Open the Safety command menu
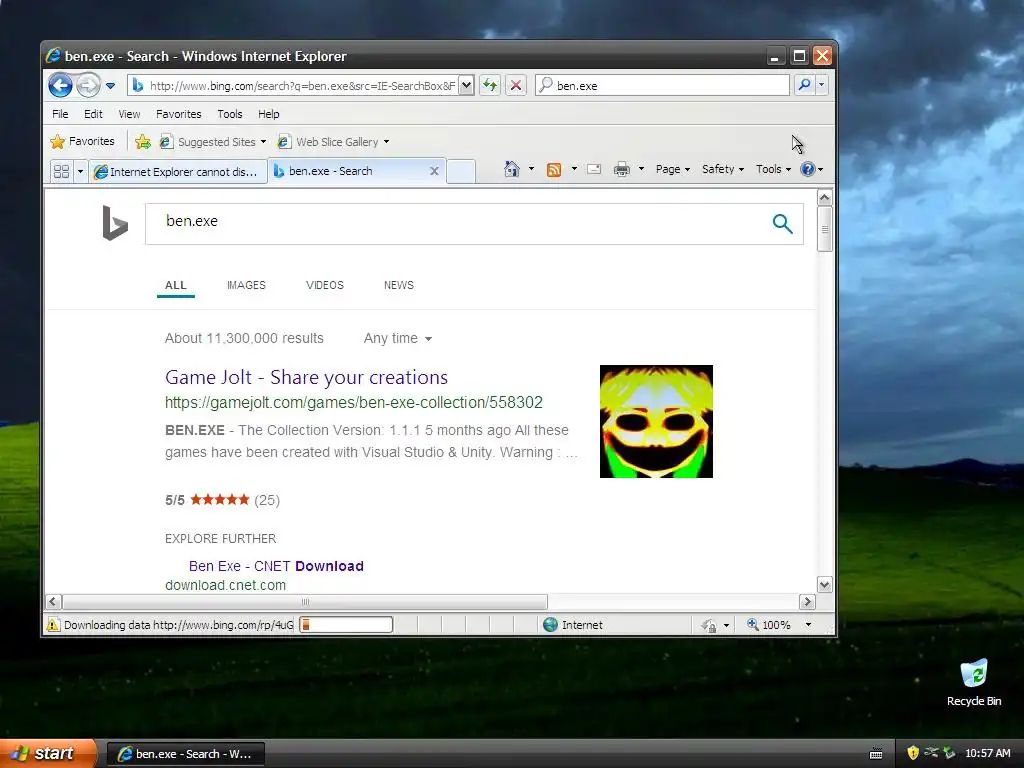 (722, 169)
